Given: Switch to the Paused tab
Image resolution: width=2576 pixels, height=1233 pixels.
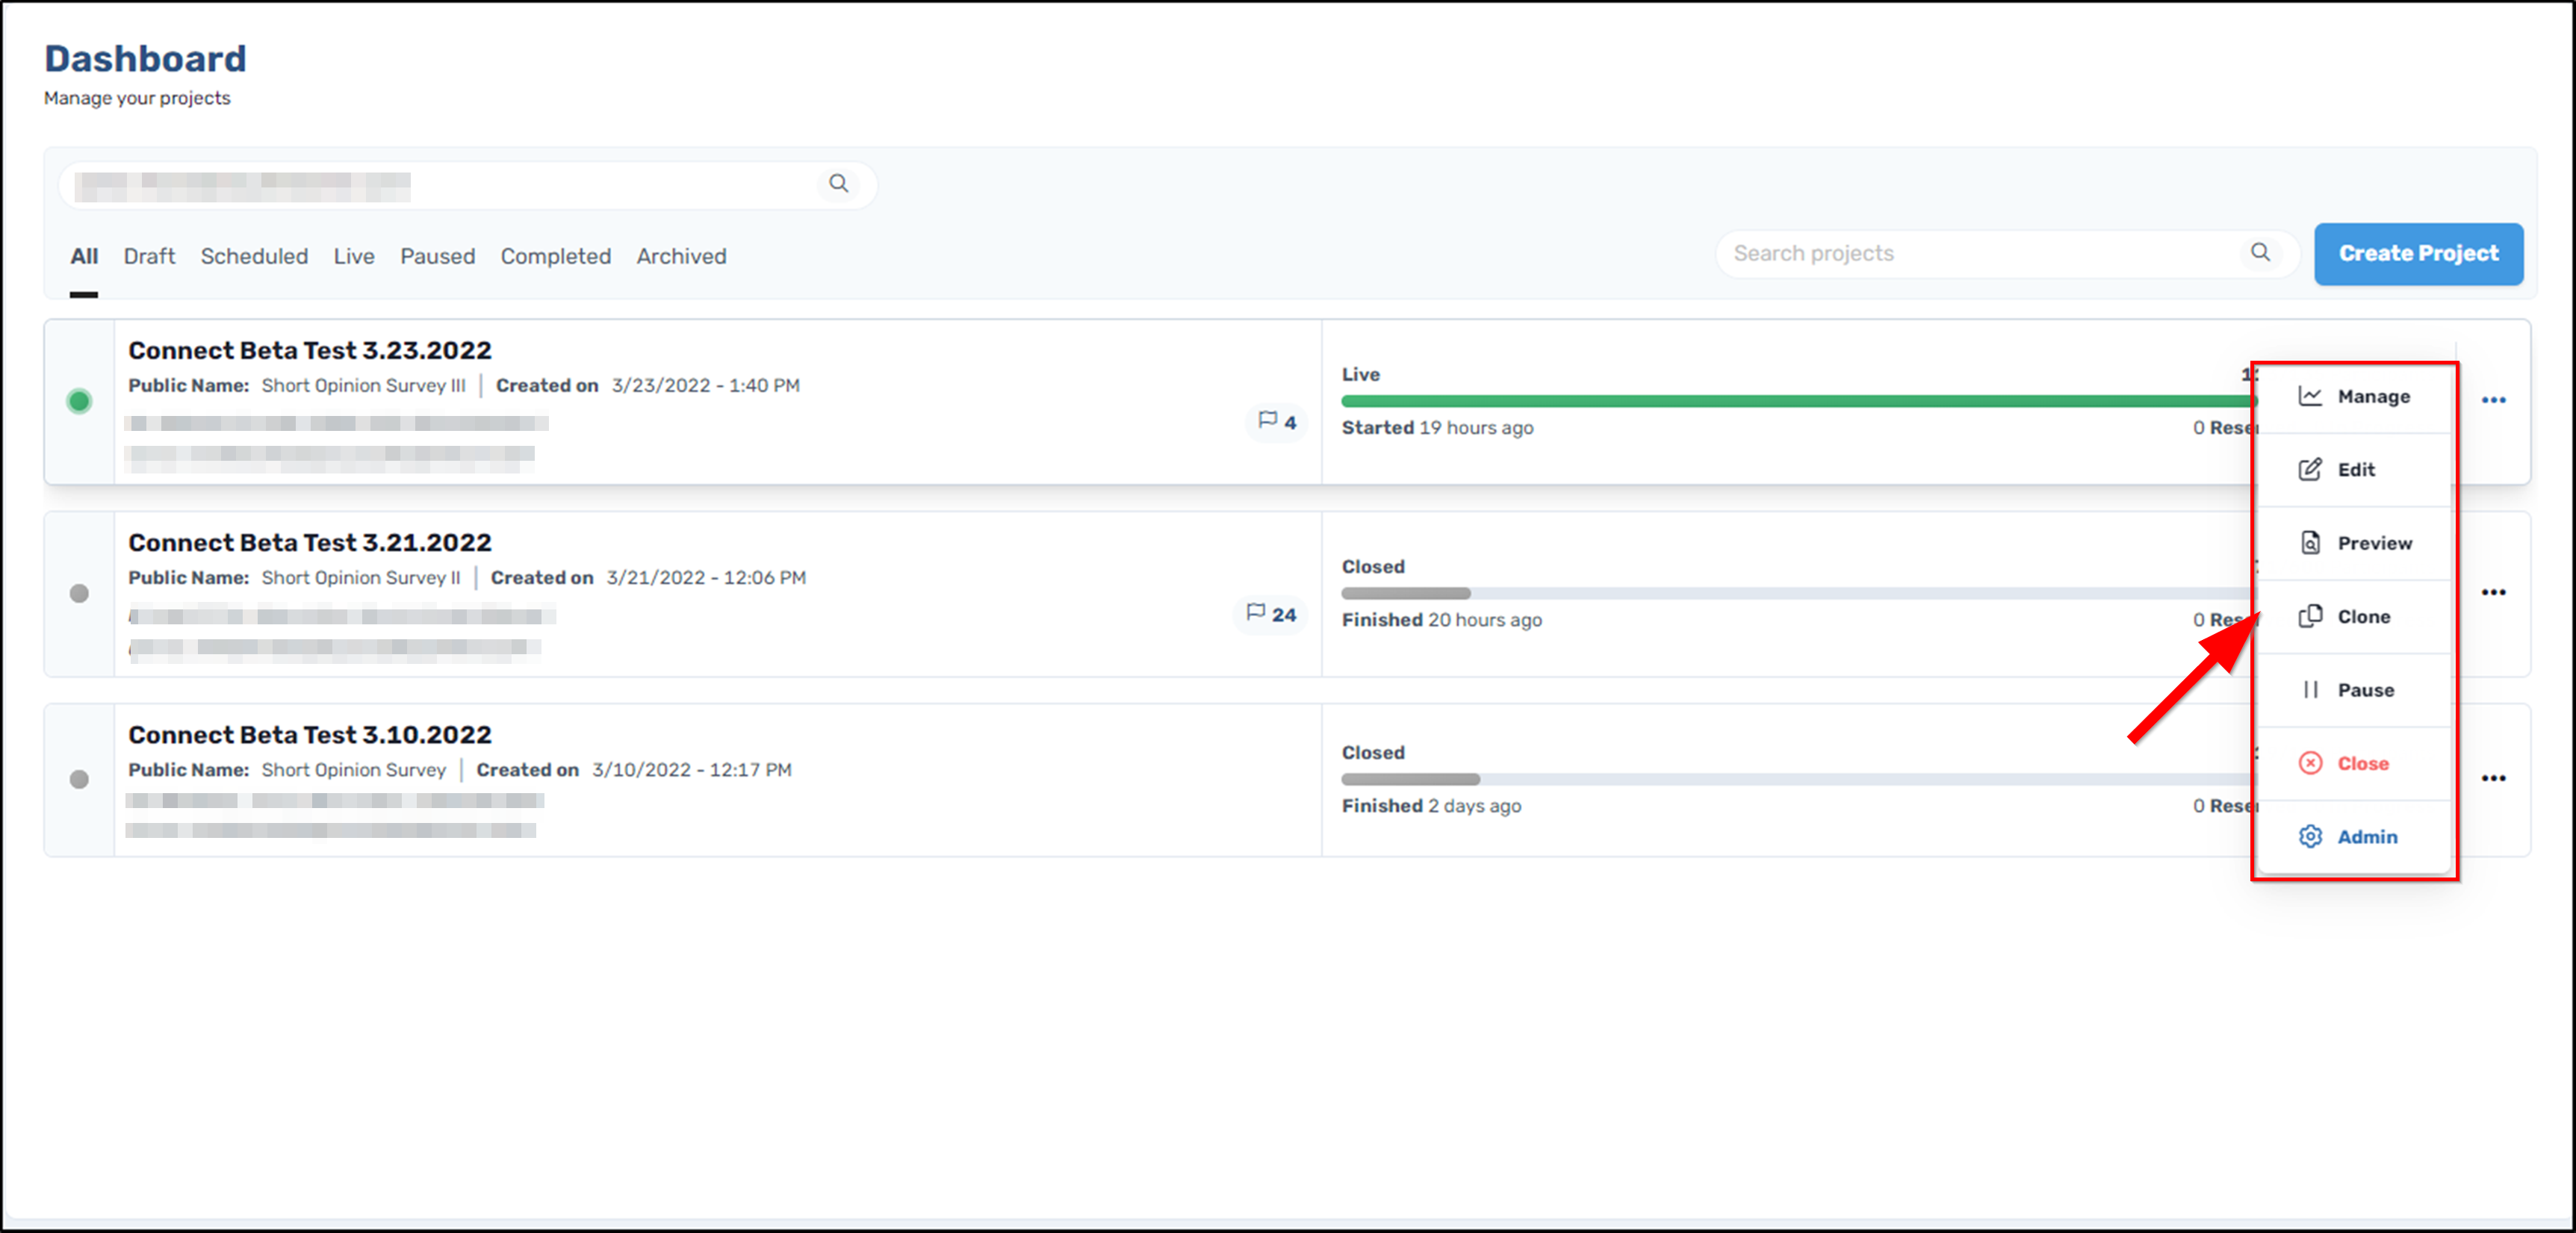Looking at the screenshot, I should pyautogui.click(x=438, y=256).
